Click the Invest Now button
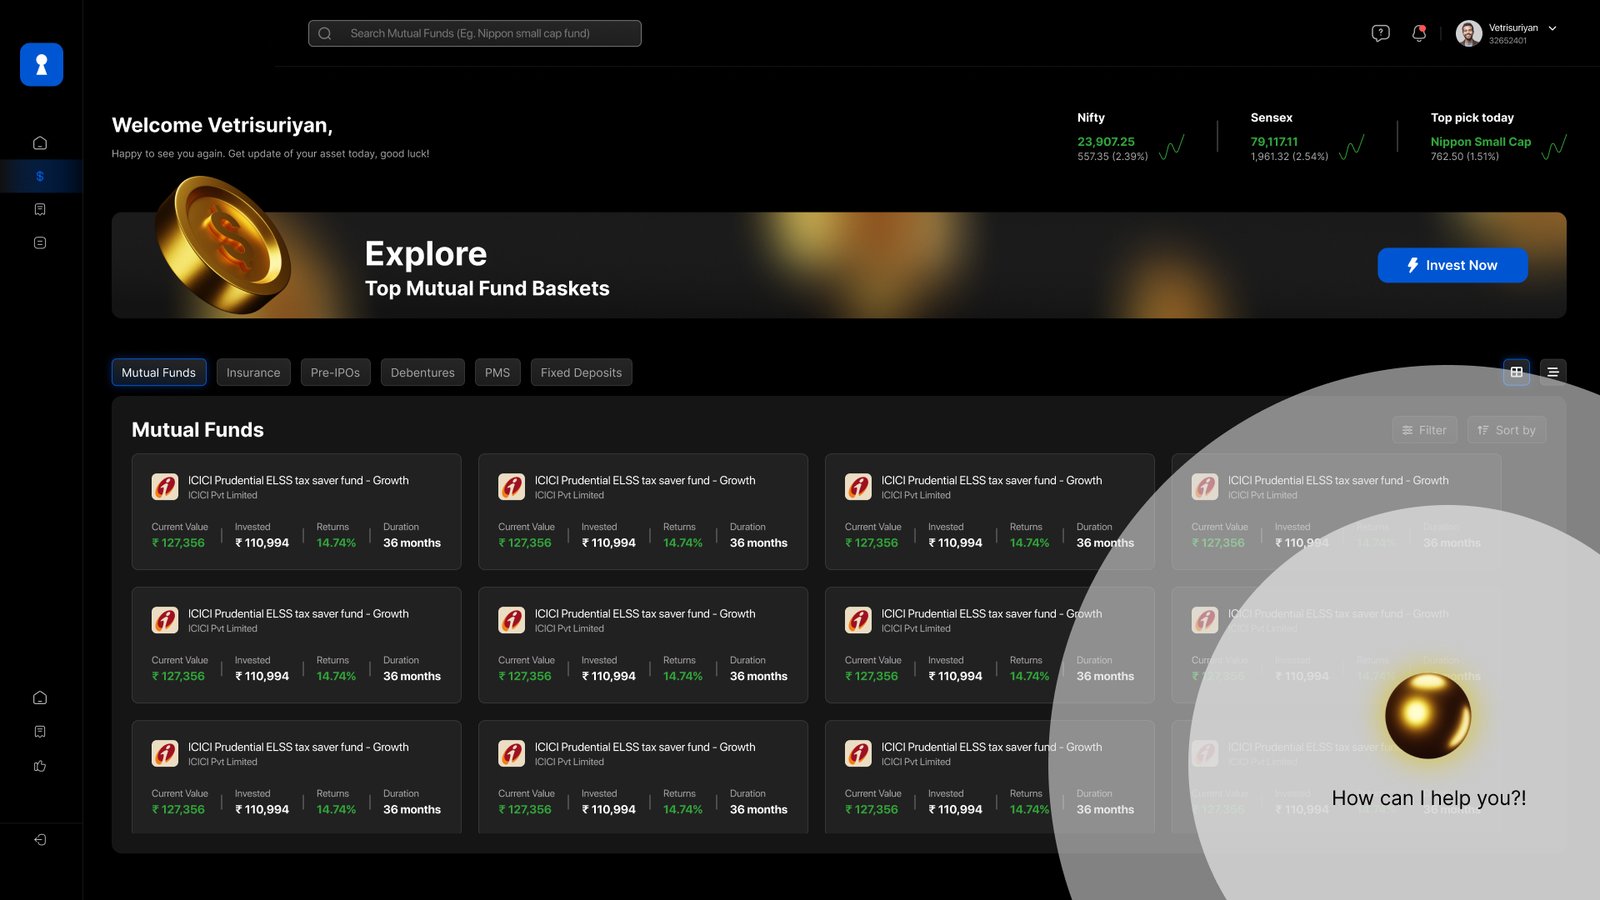 1452,265
